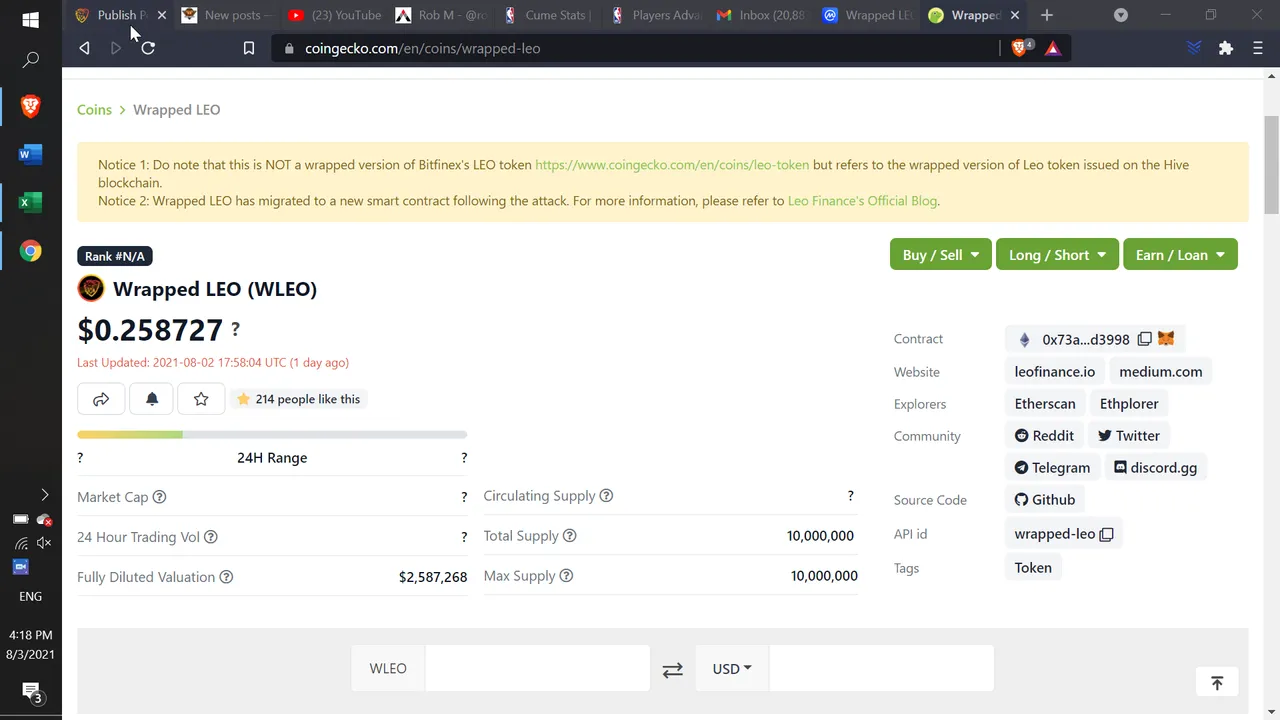The height and width of the screenshot is (720, 1280).
Task: Expand the Long / Short dropdown
Action: (1058, 254)
